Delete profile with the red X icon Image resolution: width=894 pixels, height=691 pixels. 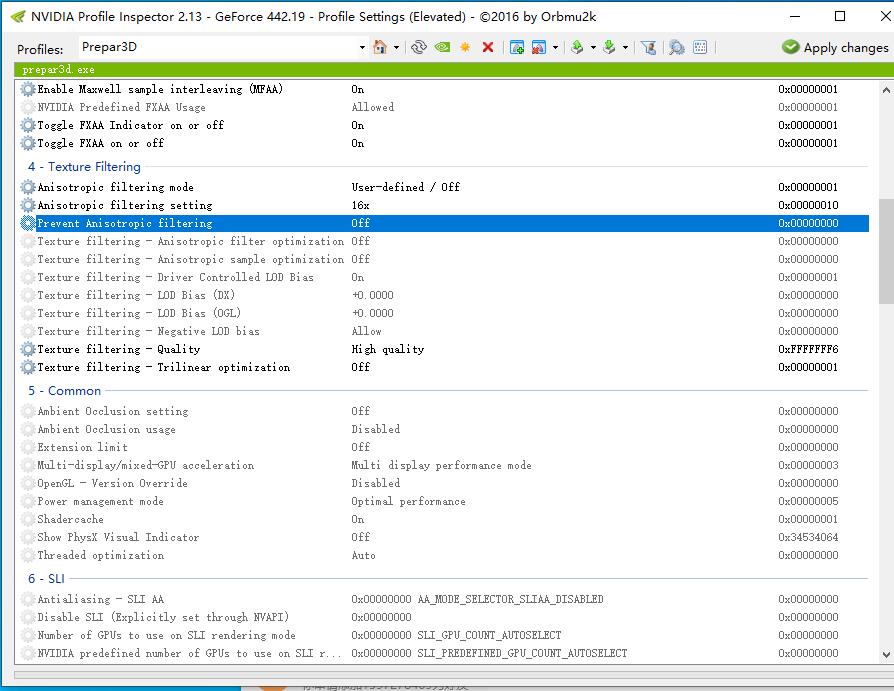tap(488, 47)
